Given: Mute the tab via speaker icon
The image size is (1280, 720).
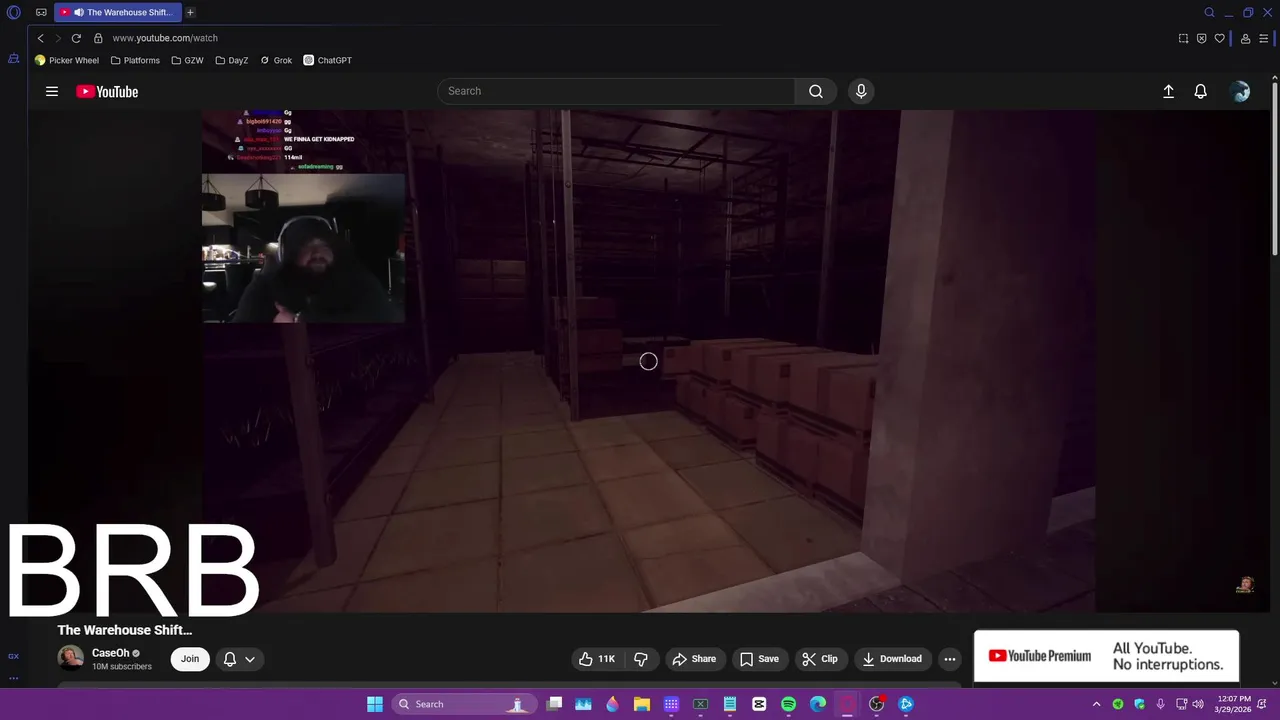Looking at the screenshot, I should coord(78,13).
